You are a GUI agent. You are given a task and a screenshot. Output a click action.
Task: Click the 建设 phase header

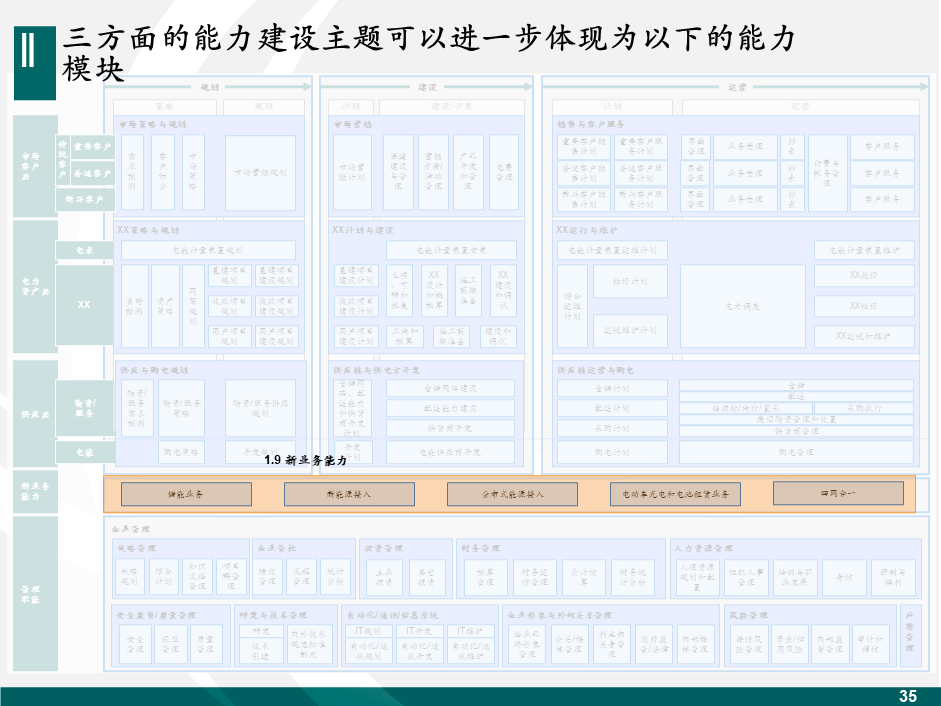click(x=427, y=87)
